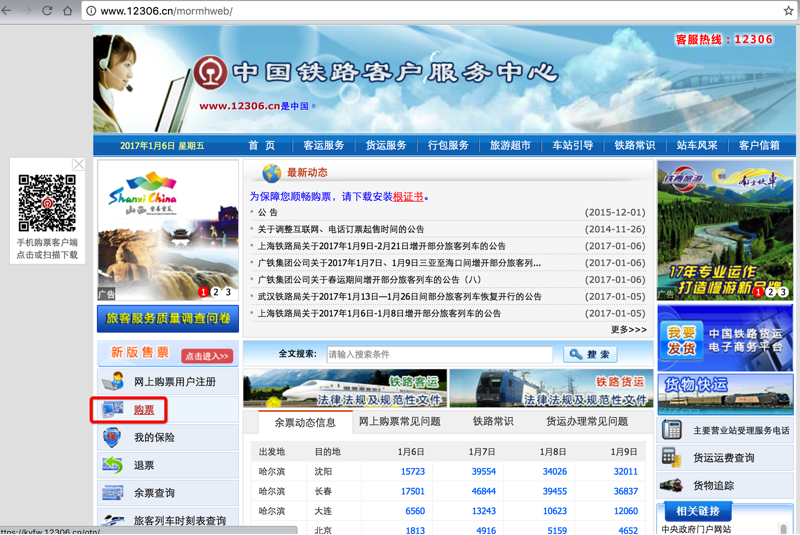Switch to the 货运办理常见问题 tab
Image resolution: width=800 pixels, height=535 pixels.
[587, 421]
